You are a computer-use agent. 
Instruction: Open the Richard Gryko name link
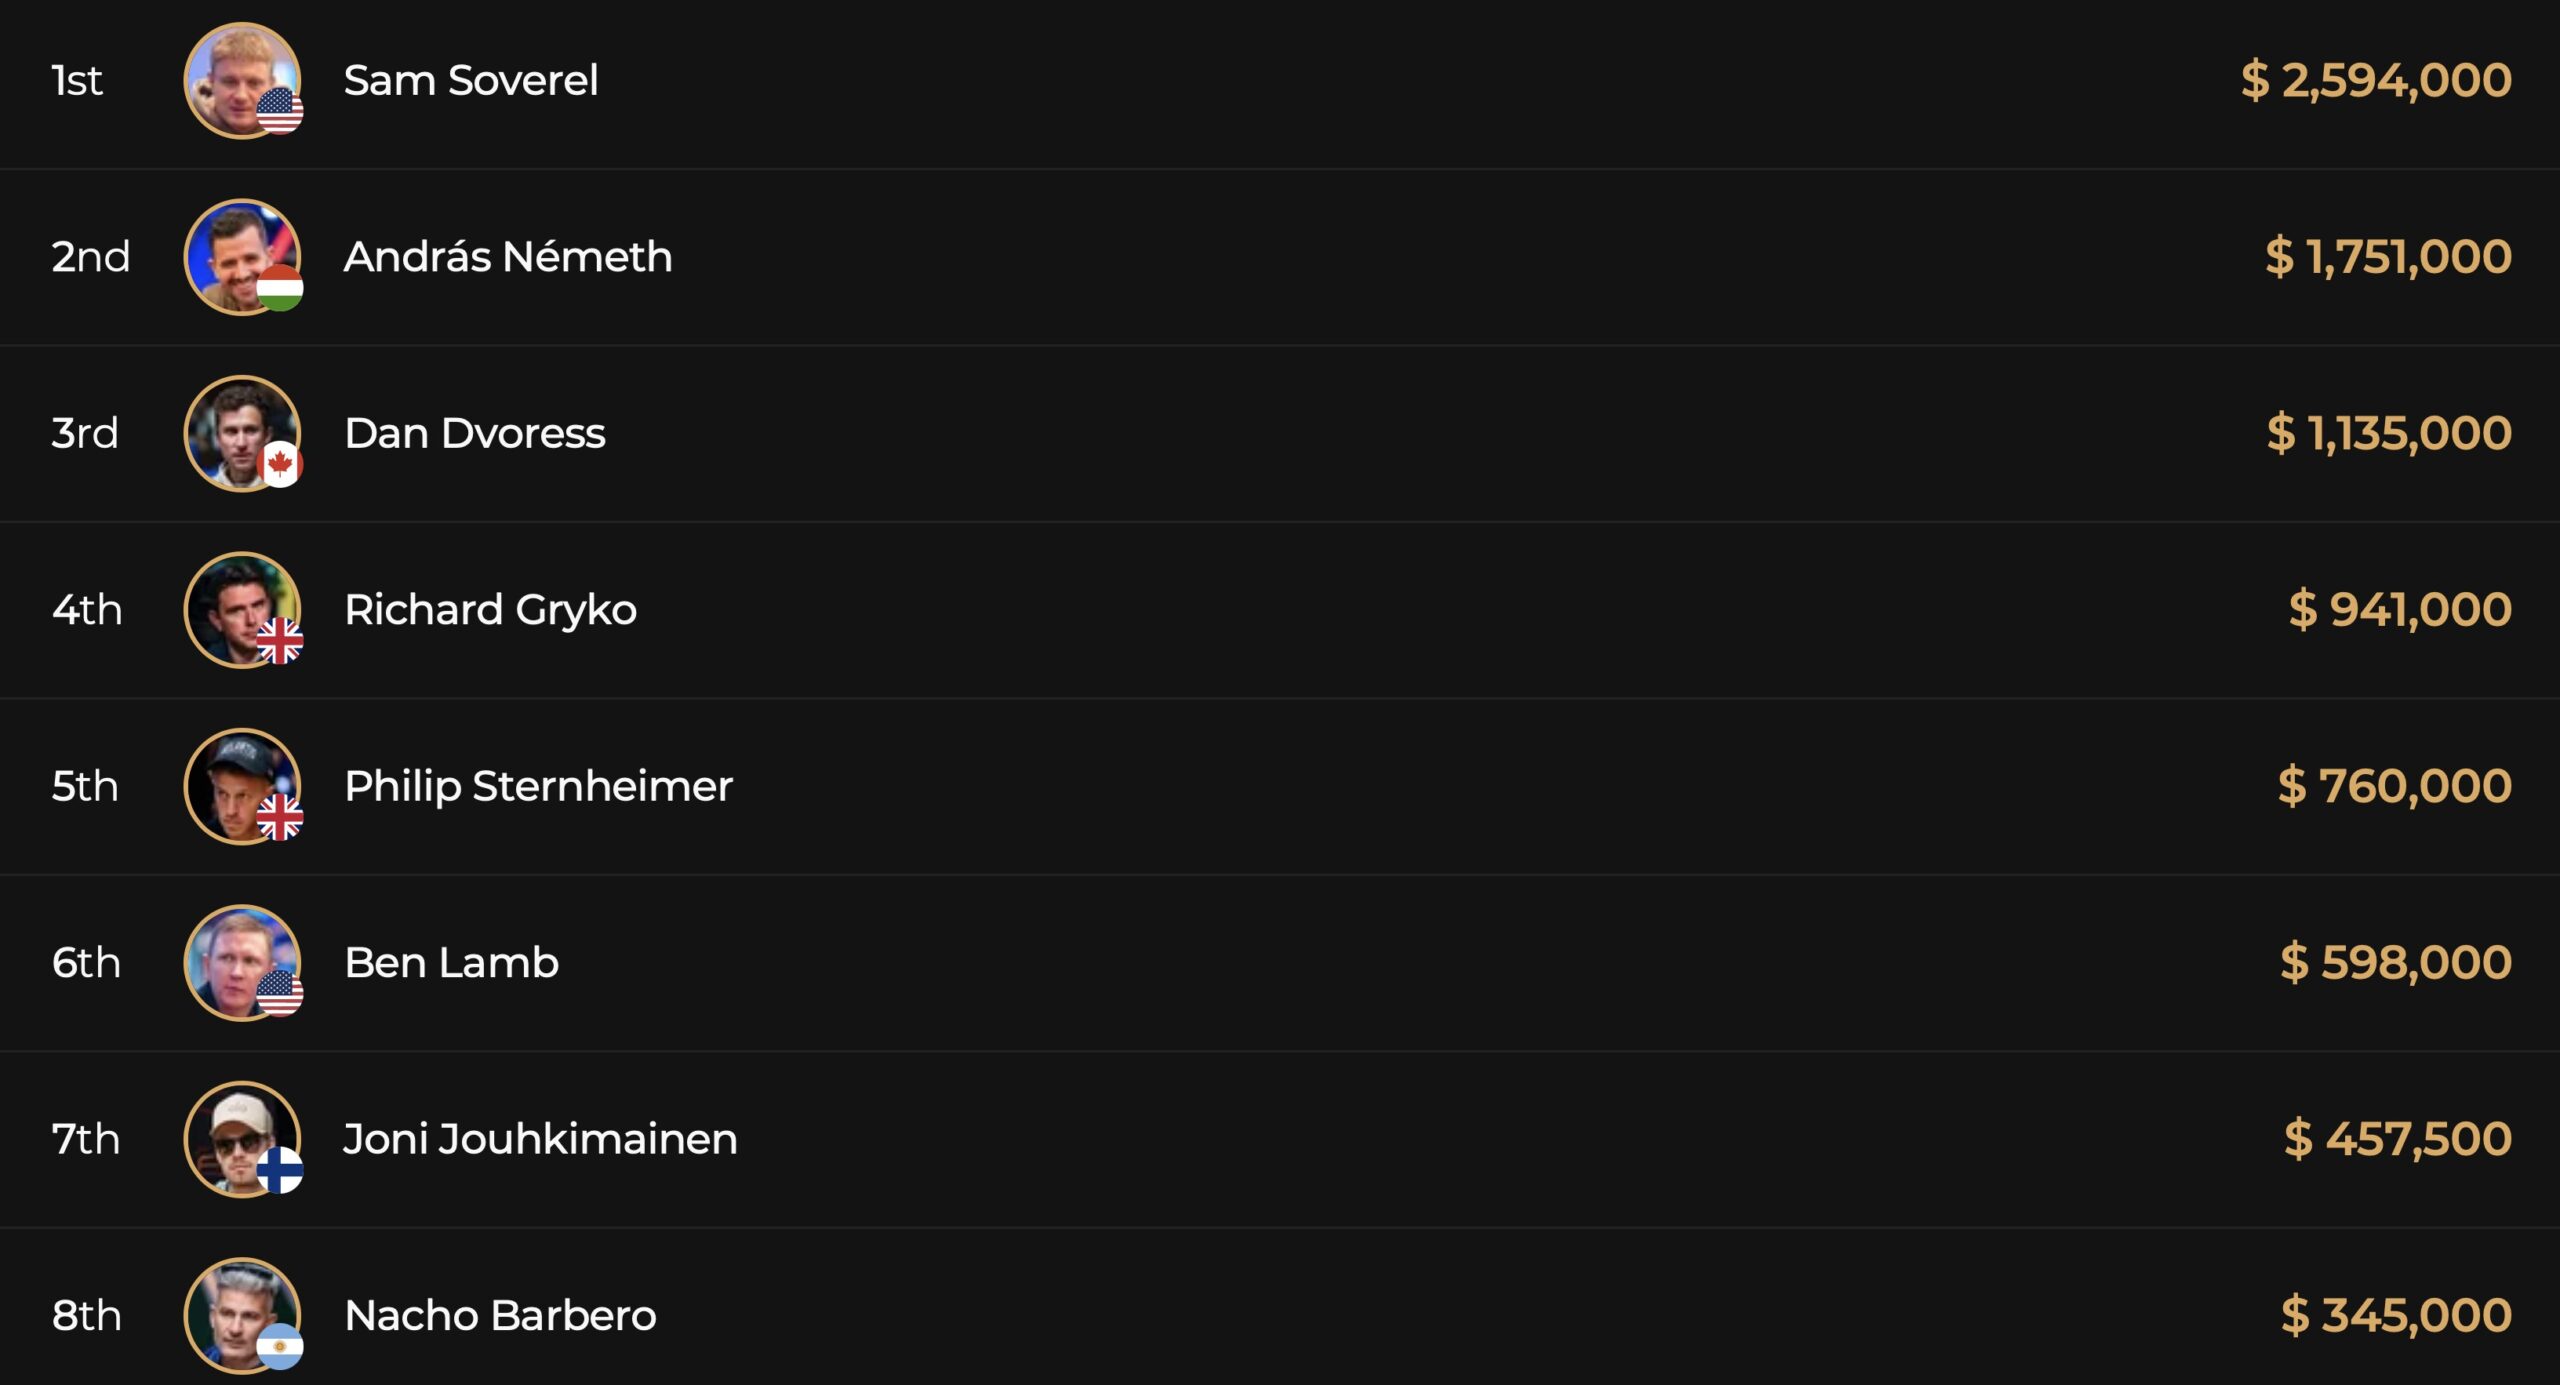click(x=490, y=610)
